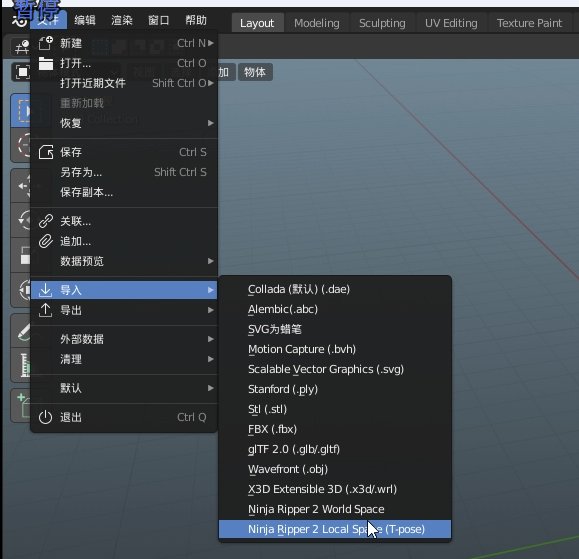Select Ninja Ripper 2 World Space
This screenshot has height=559, width=579.
click(335, 509)
